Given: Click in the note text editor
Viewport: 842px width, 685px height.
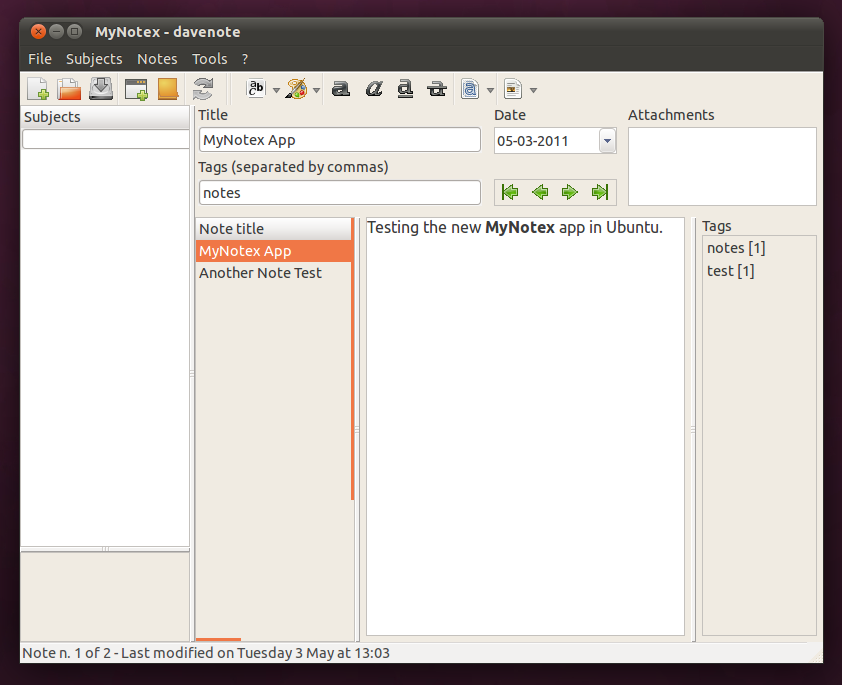Looking at the screenshot, I should point(525,427).
